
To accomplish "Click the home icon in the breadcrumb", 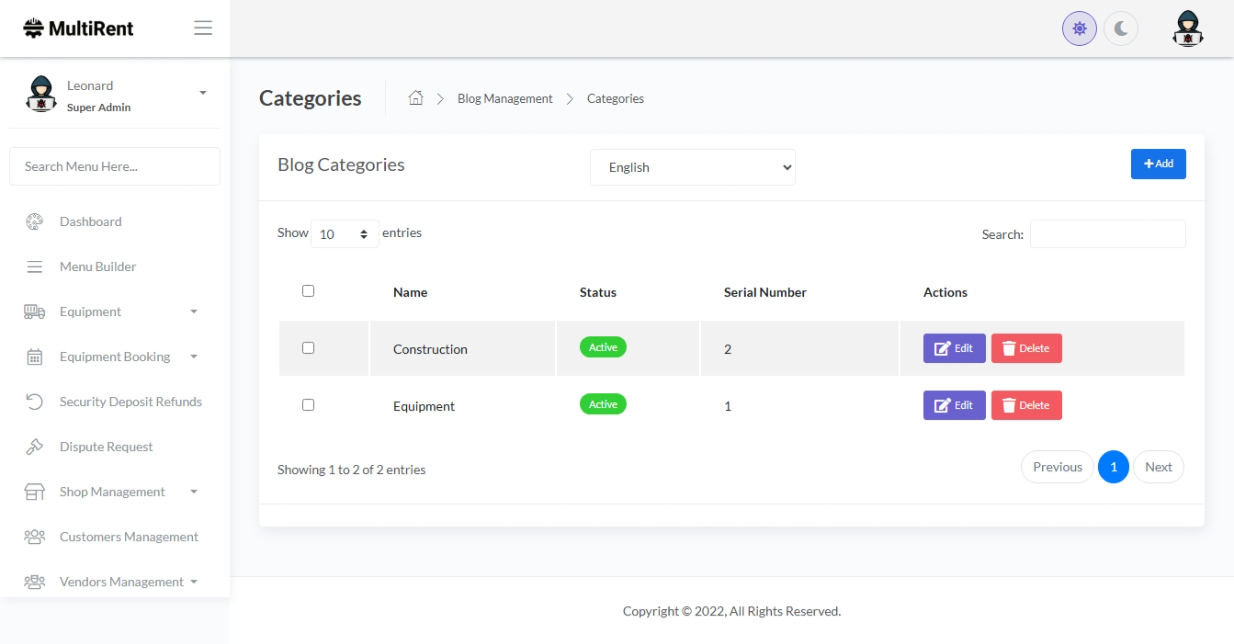I will [416, 98].
